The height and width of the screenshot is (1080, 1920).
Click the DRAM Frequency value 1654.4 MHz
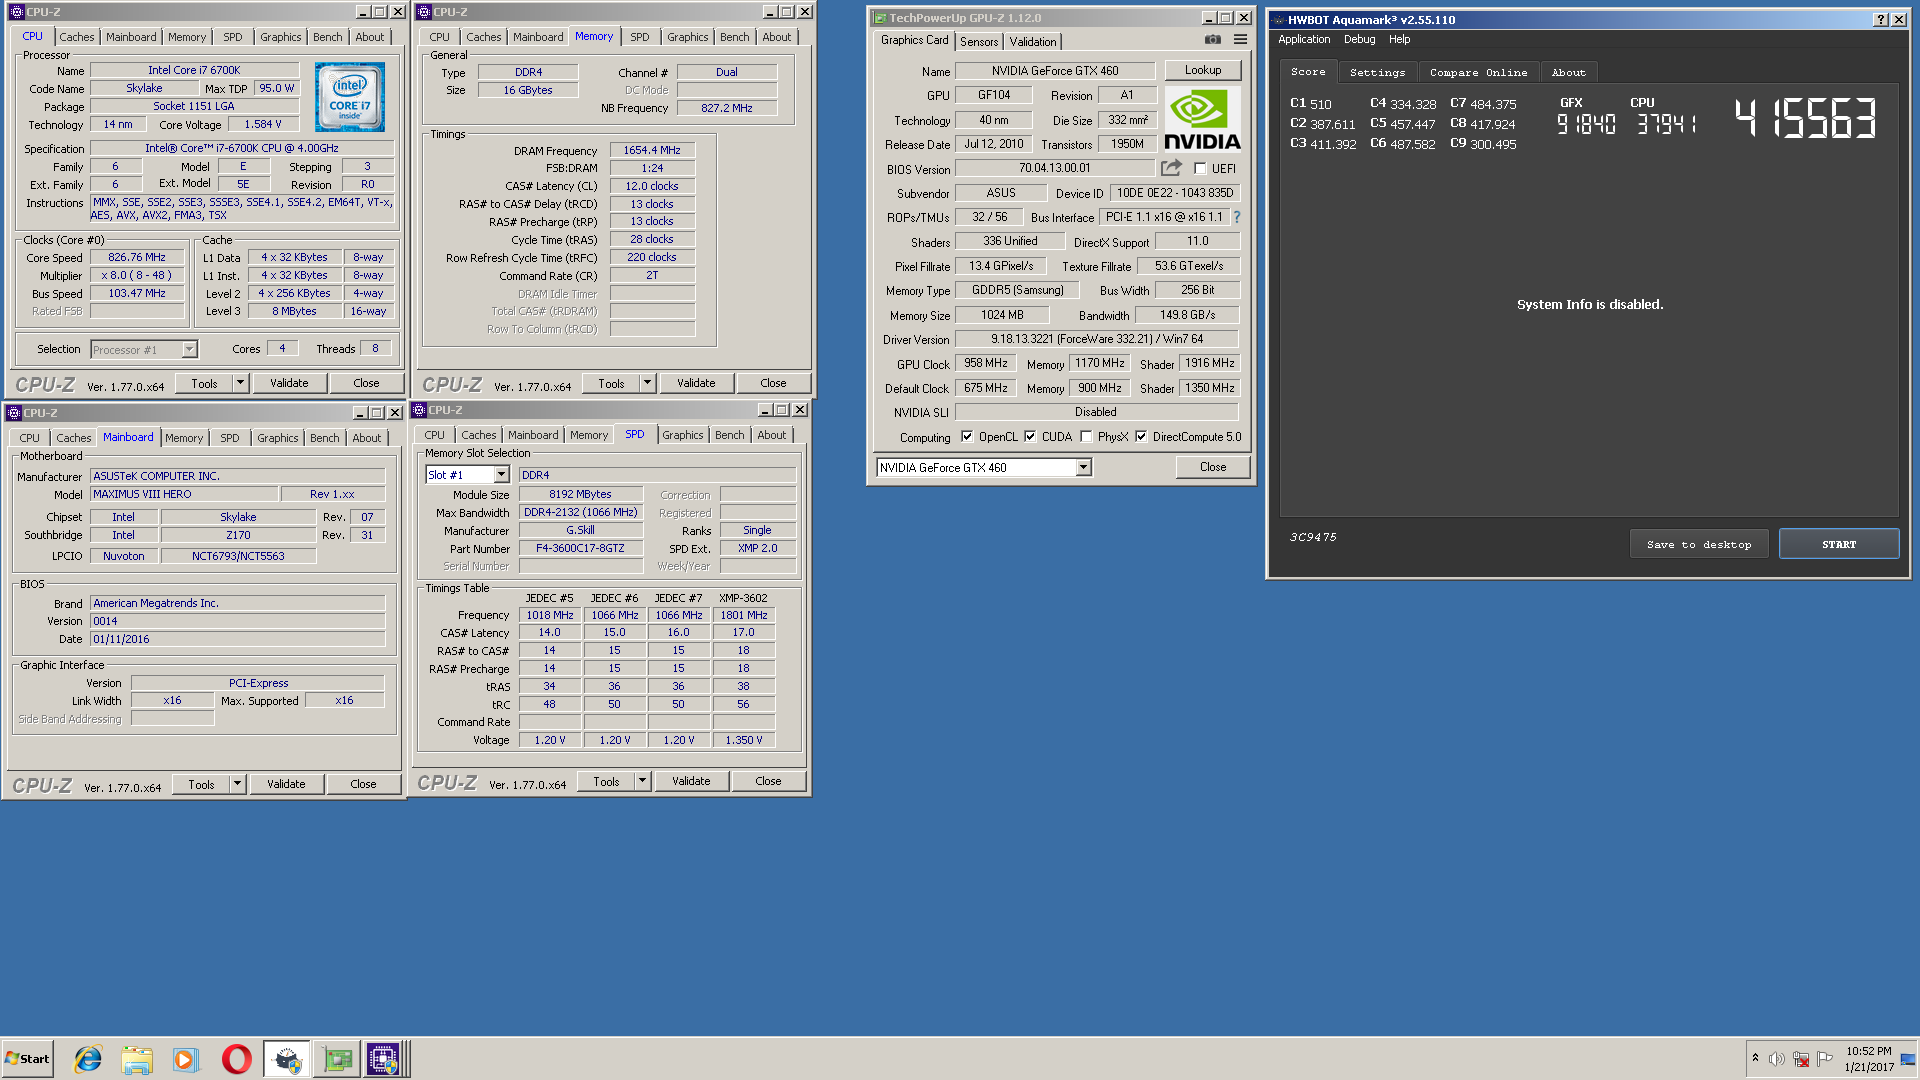[x=652, y=151]
